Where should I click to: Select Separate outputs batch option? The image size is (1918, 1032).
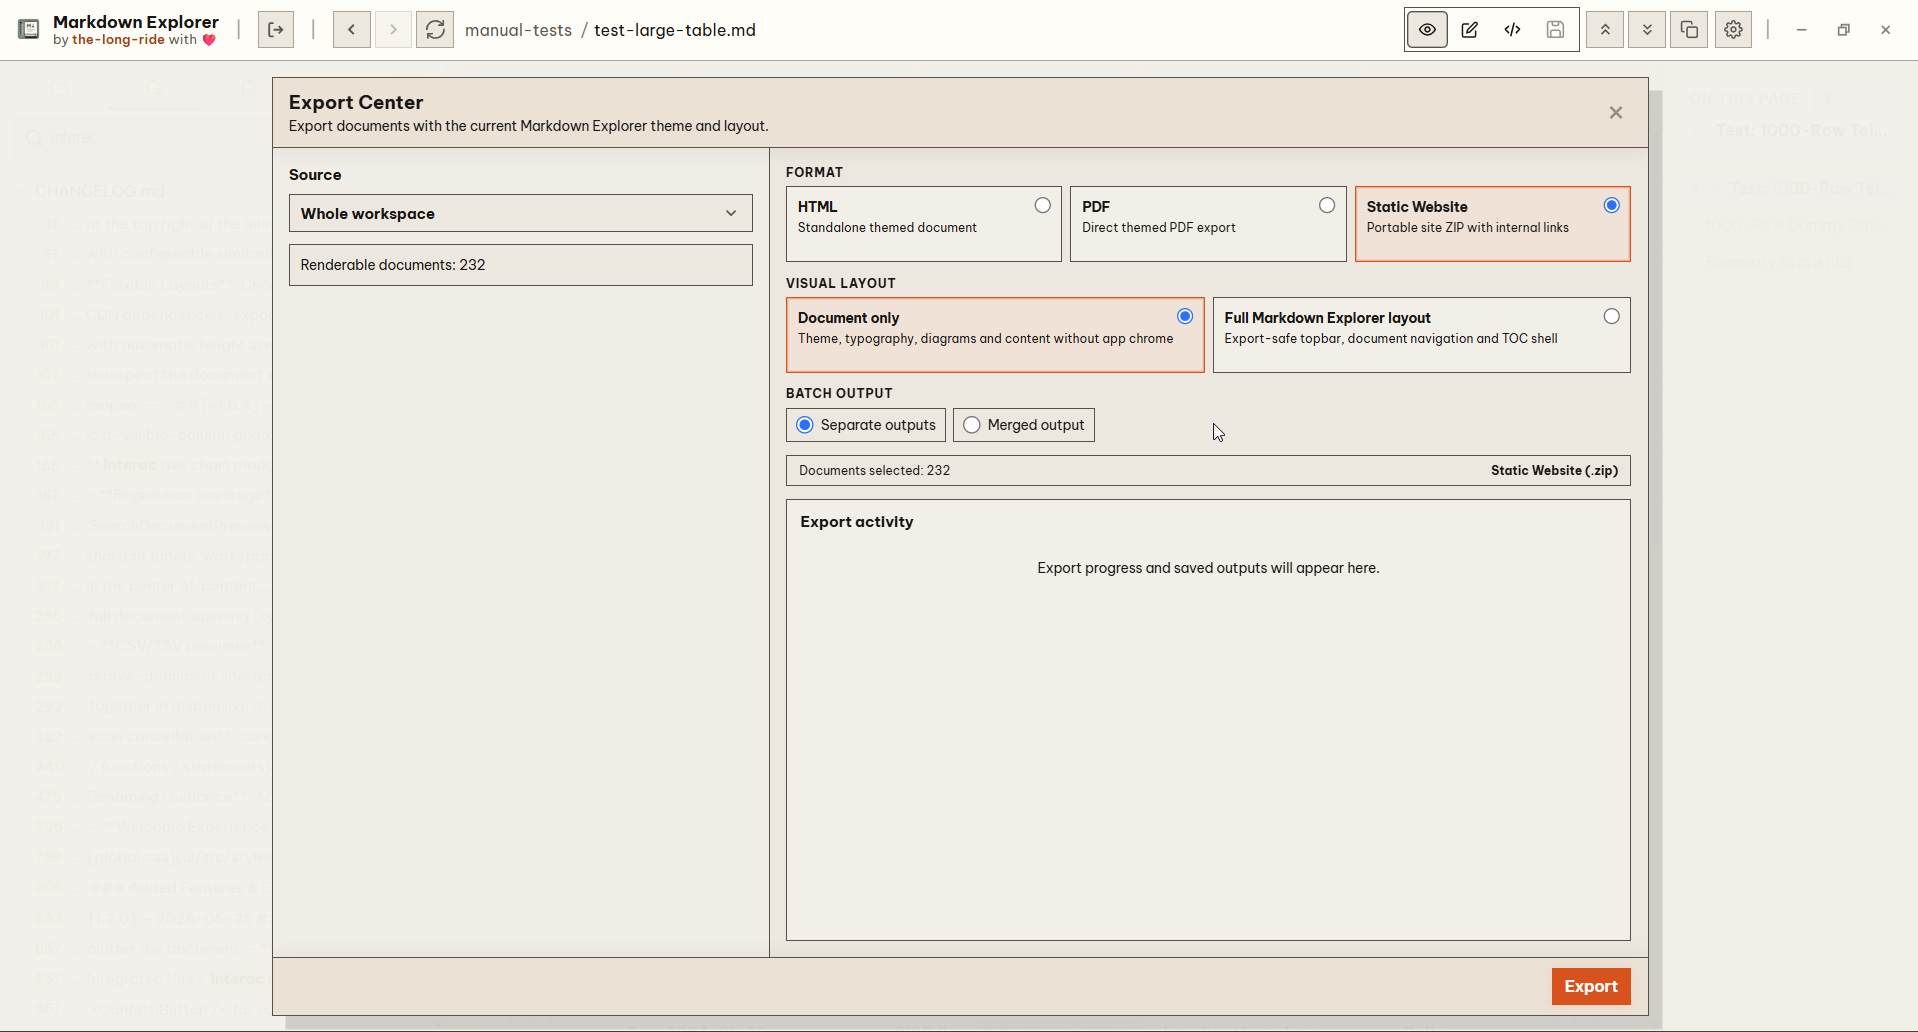coord(866,425)
